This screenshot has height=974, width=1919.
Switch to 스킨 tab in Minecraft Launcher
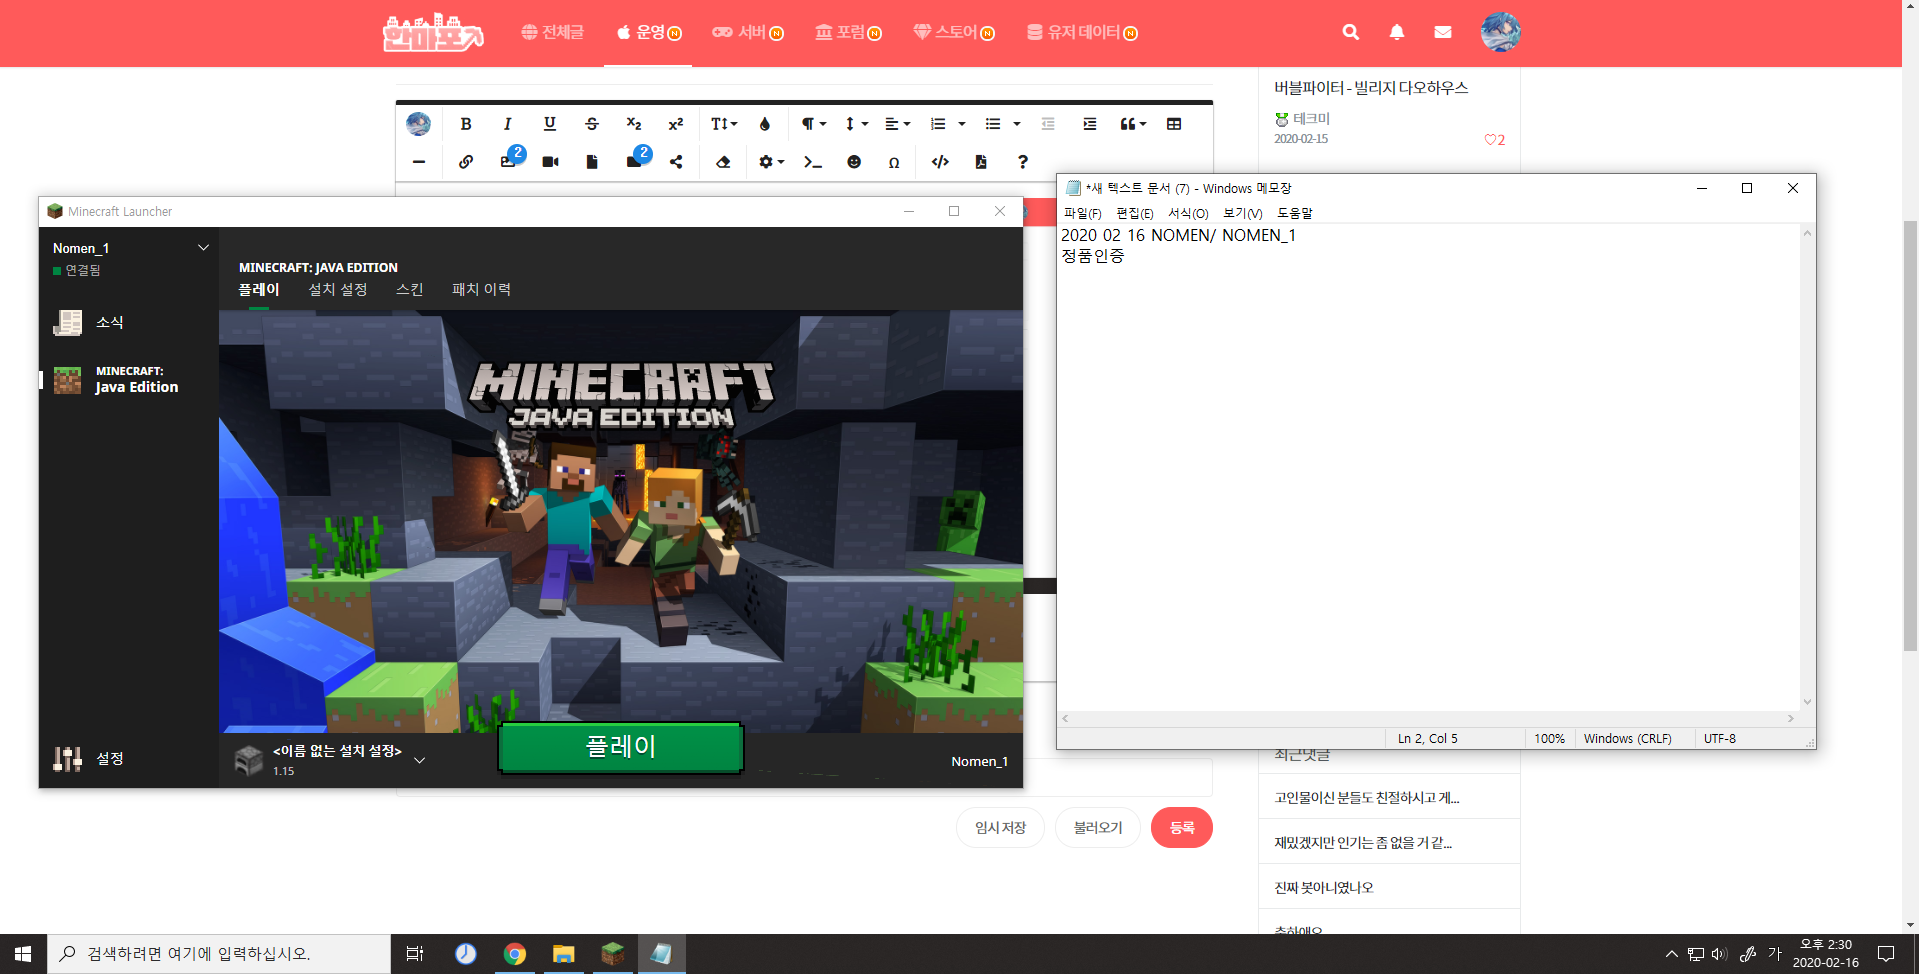click(x=410, y=289)
